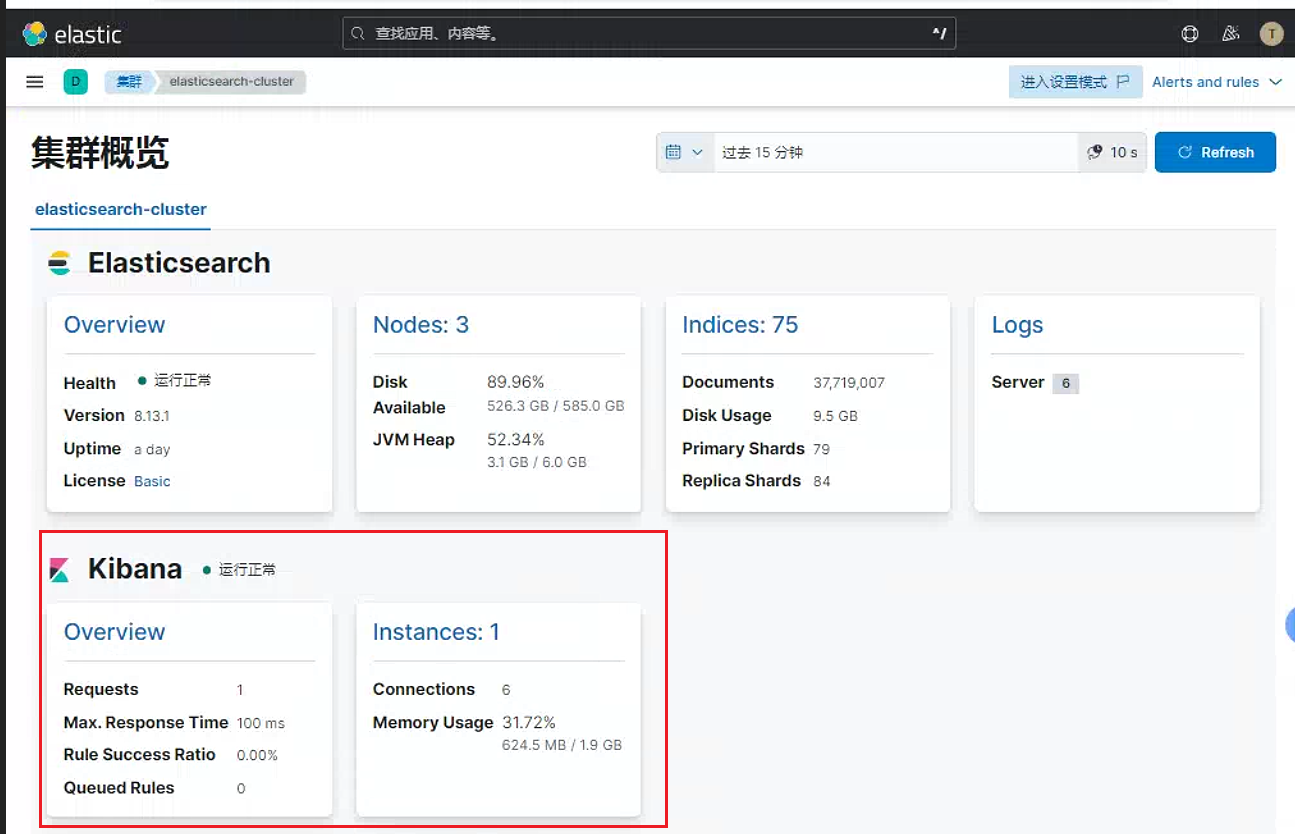Click the 进入设置模式 button
Viewport: 1295px width, 834px height.
pyautogui.click(x=1075, y=82)
